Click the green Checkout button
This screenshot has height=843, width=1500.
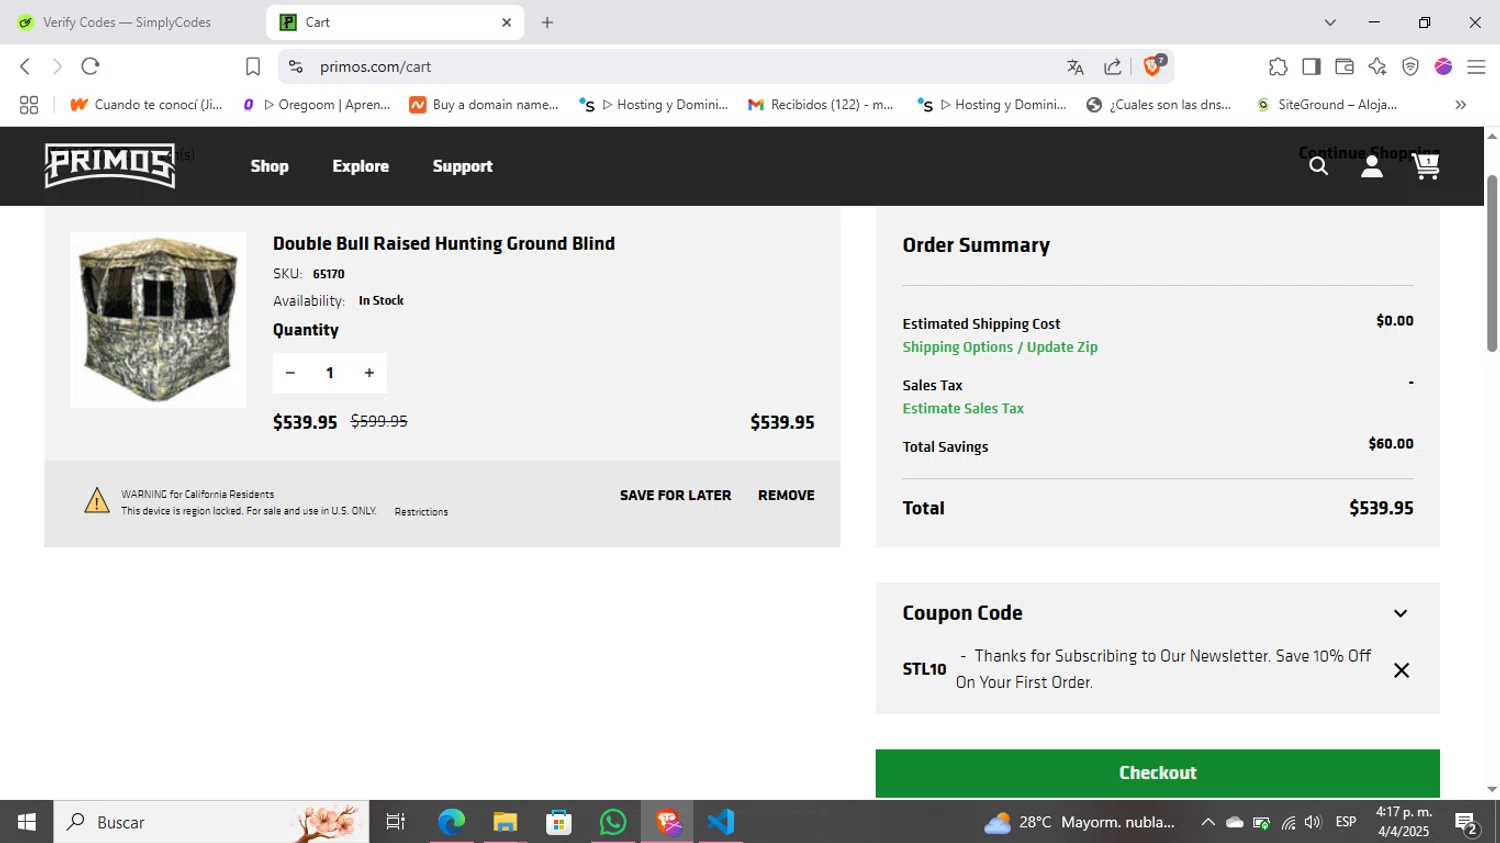1157,773
